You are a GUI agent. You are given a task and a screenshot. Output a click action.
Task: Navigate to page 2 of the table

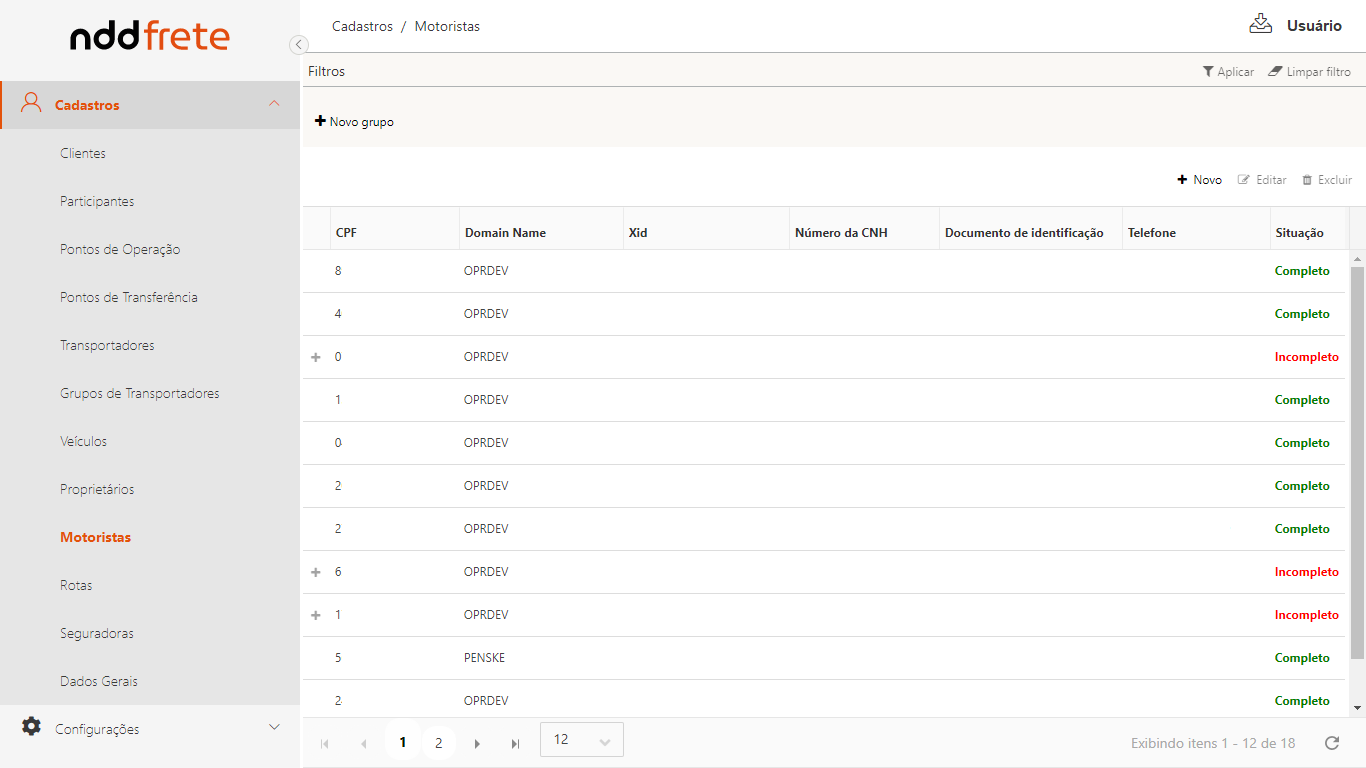(x=438, y=743)
